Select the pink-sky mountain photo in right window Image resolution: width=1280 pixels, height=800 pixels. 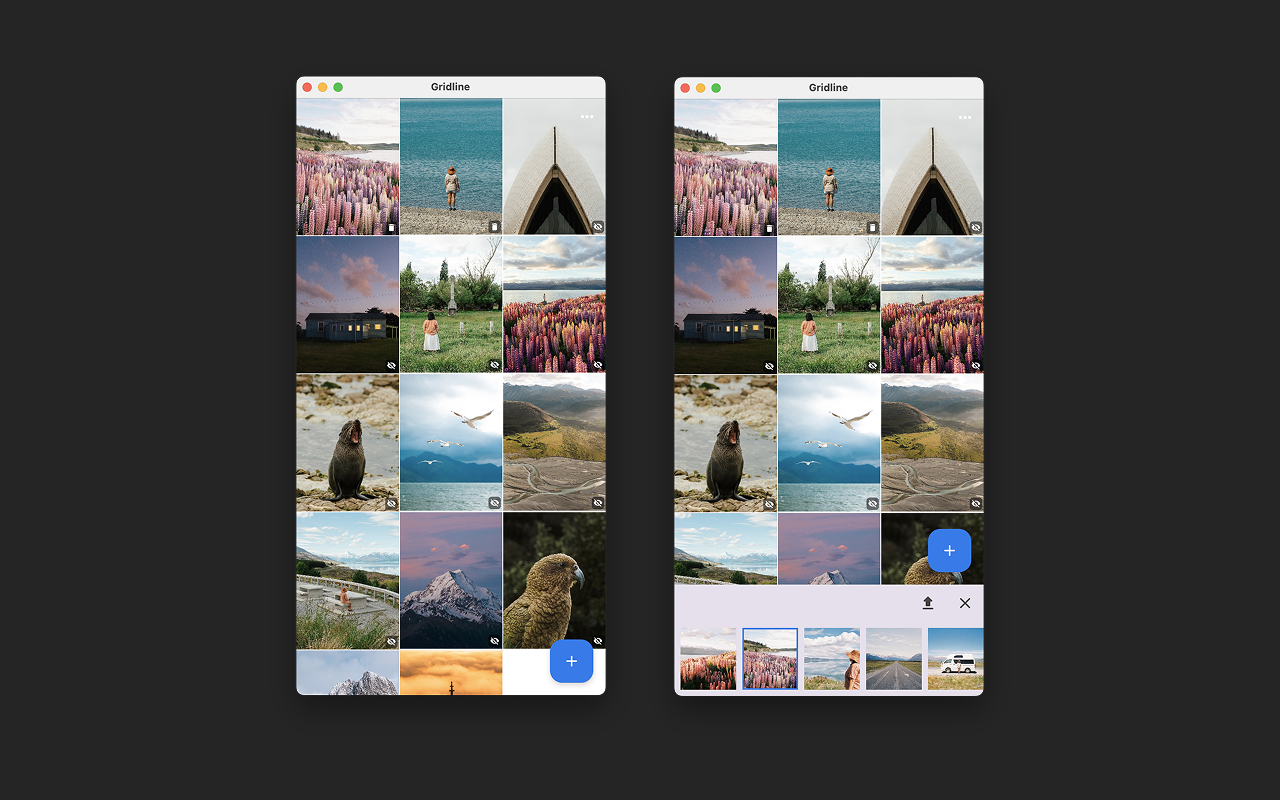(x=829, y=549)
